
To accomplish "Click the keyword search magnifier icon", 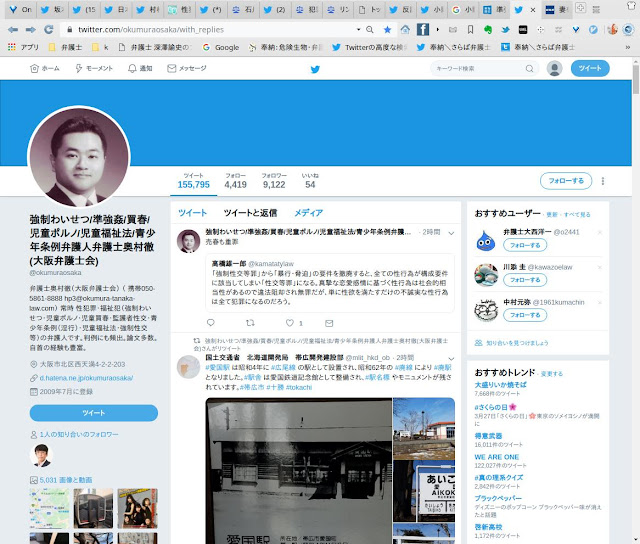I will [529, 69].
